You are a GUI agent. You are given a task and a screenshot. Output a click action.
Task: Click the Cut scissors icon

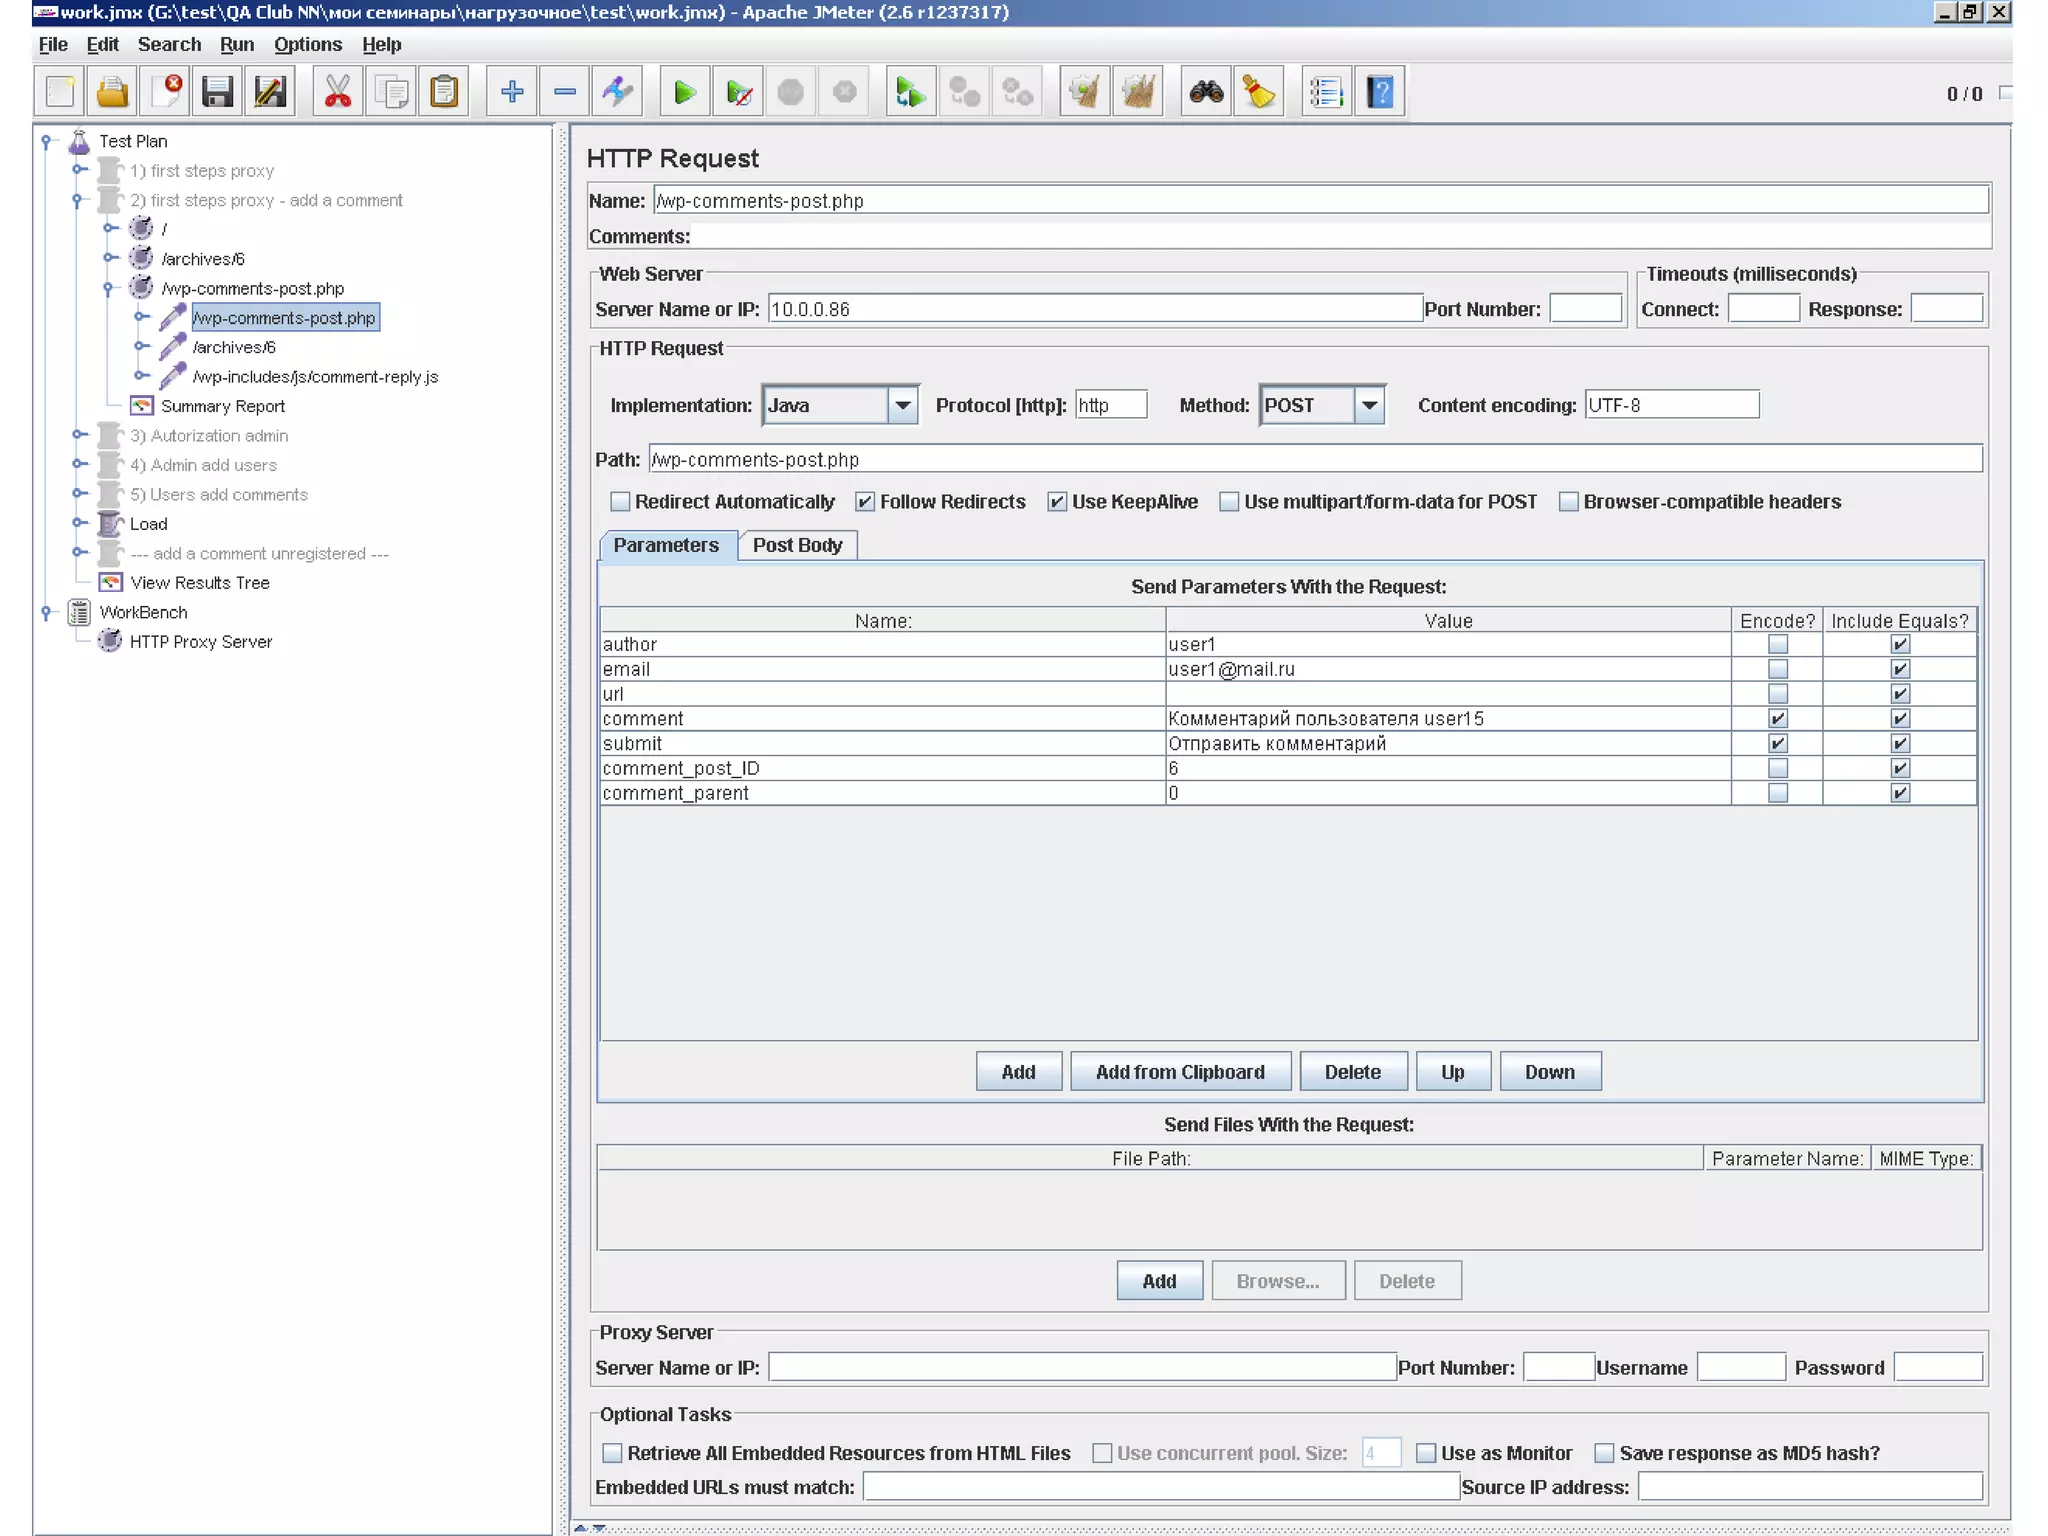[x=338, y=93]
